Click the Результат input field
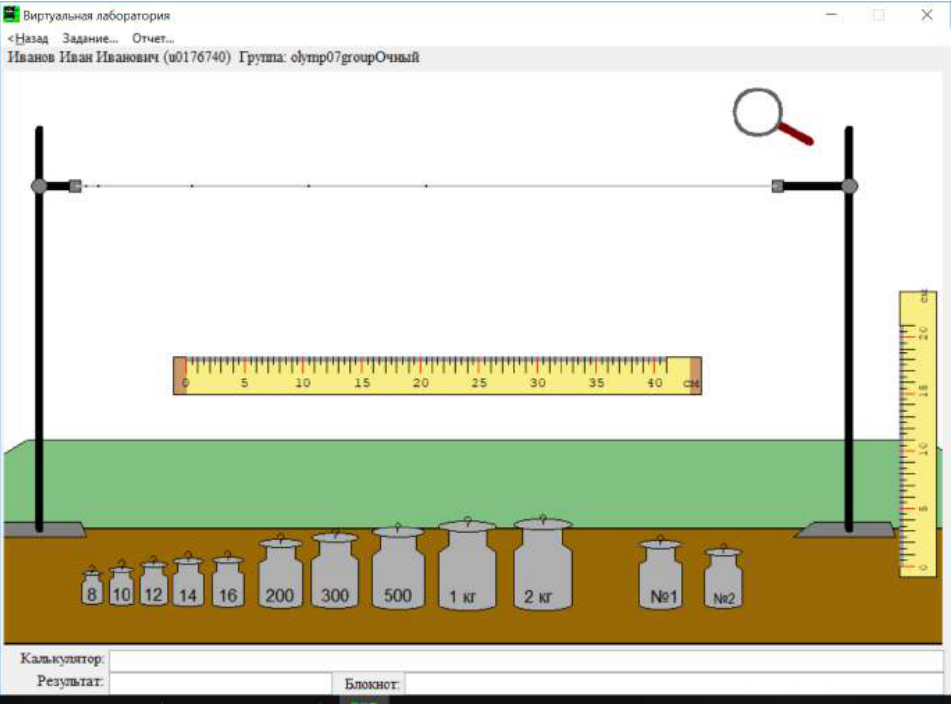 (220, 682)
